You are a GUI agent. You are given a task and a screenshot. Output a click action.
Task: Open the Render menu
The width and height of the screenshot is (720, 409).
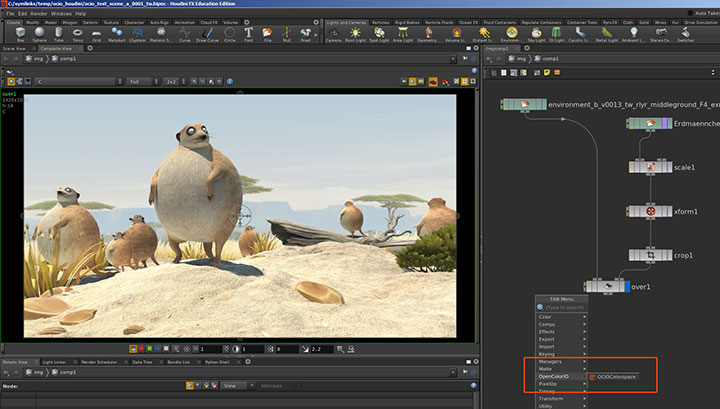tap(39, 14)
